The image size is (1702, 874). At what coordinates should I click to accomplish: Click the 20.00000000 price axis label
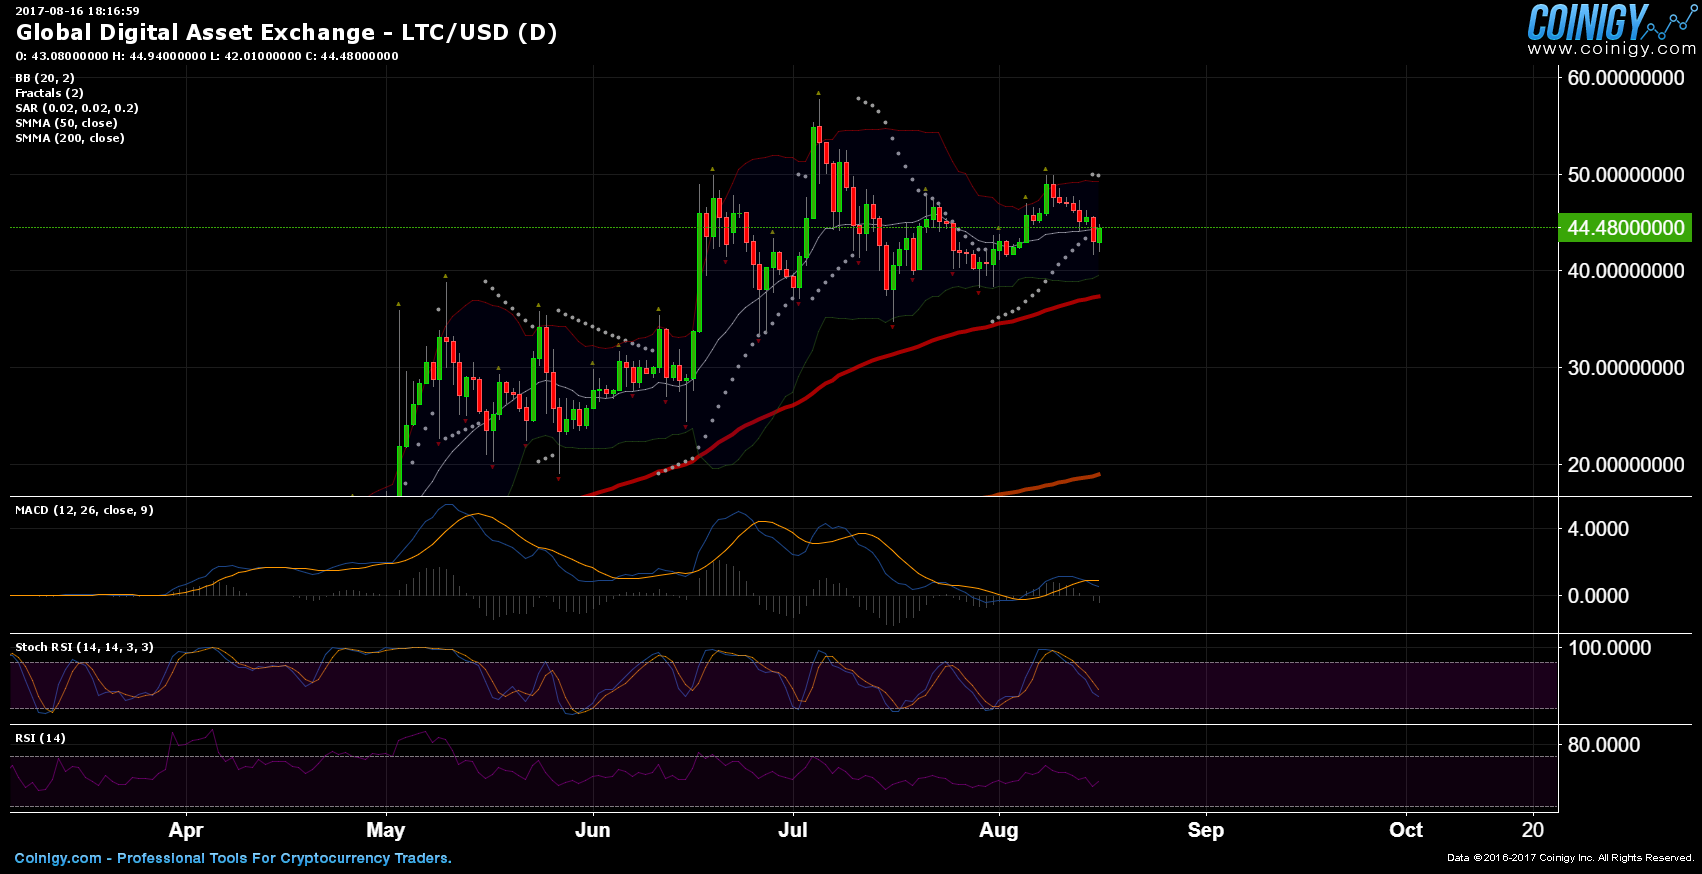pos(1626,465)
